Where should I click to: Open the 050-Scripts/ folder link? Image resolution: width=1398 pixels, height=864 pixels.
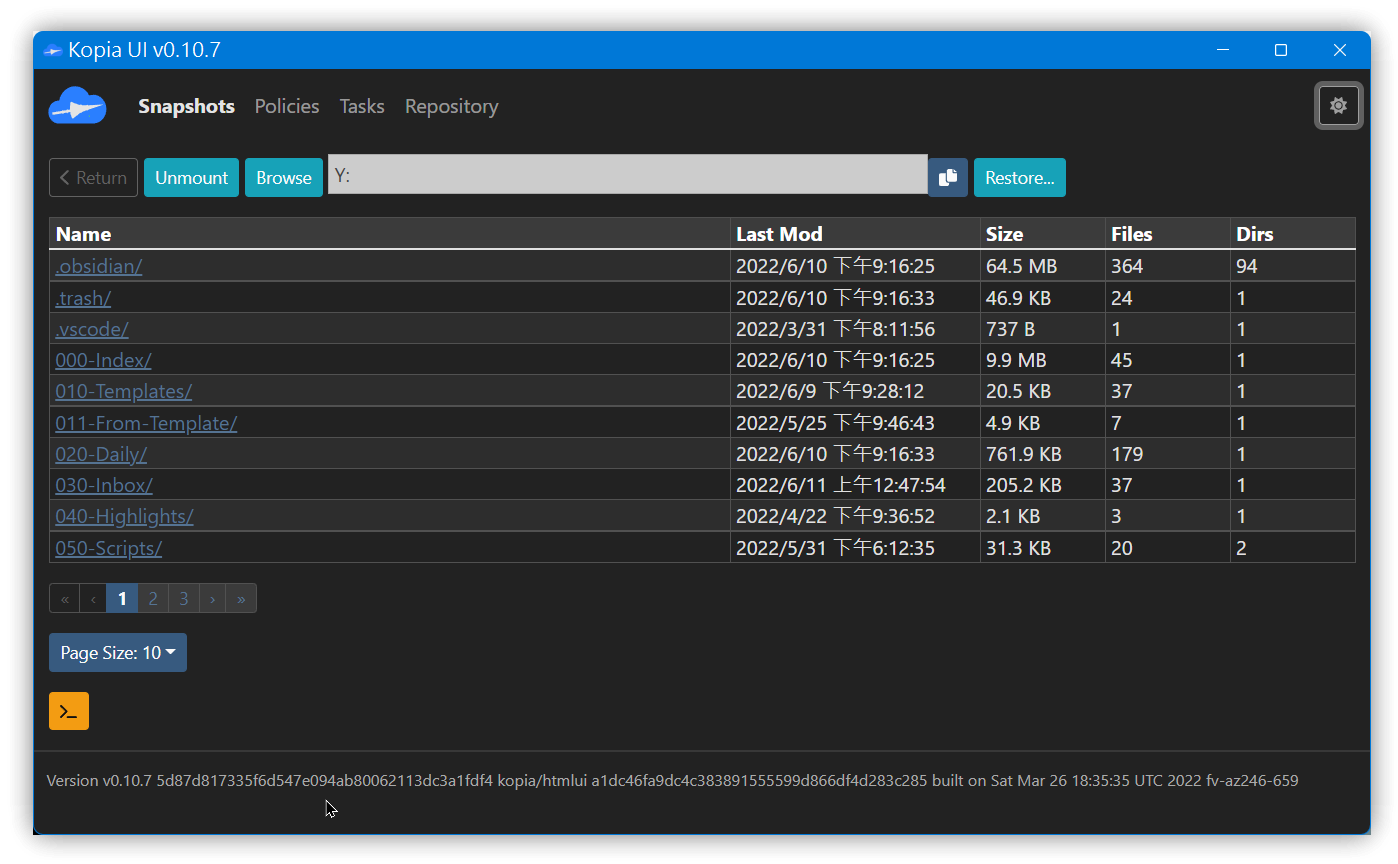108,548
